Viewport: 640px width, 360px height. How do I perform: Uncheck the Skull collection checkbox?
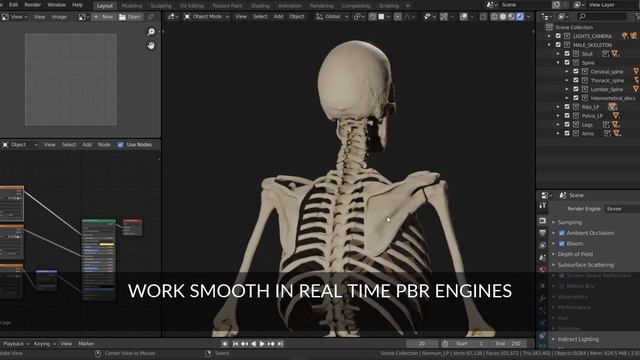click(567, 54)
